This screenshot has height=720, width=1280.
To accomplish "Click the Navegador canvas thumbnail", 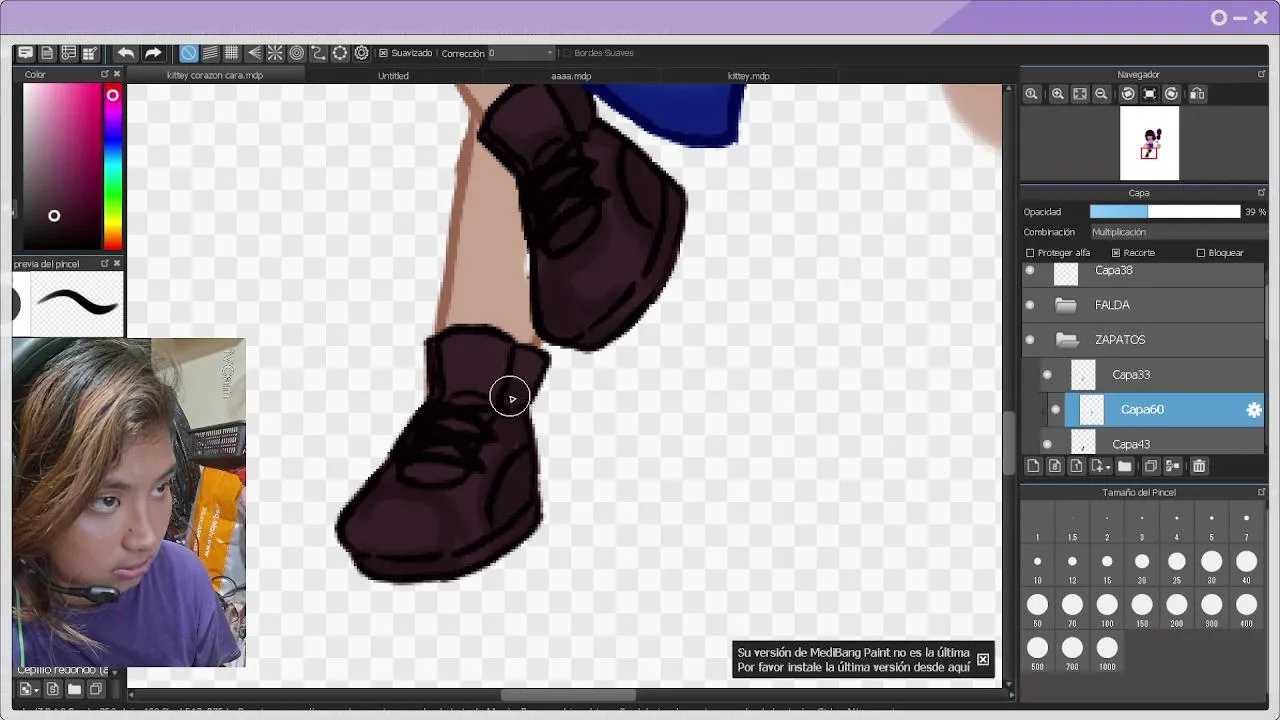I will point(1149,144).
